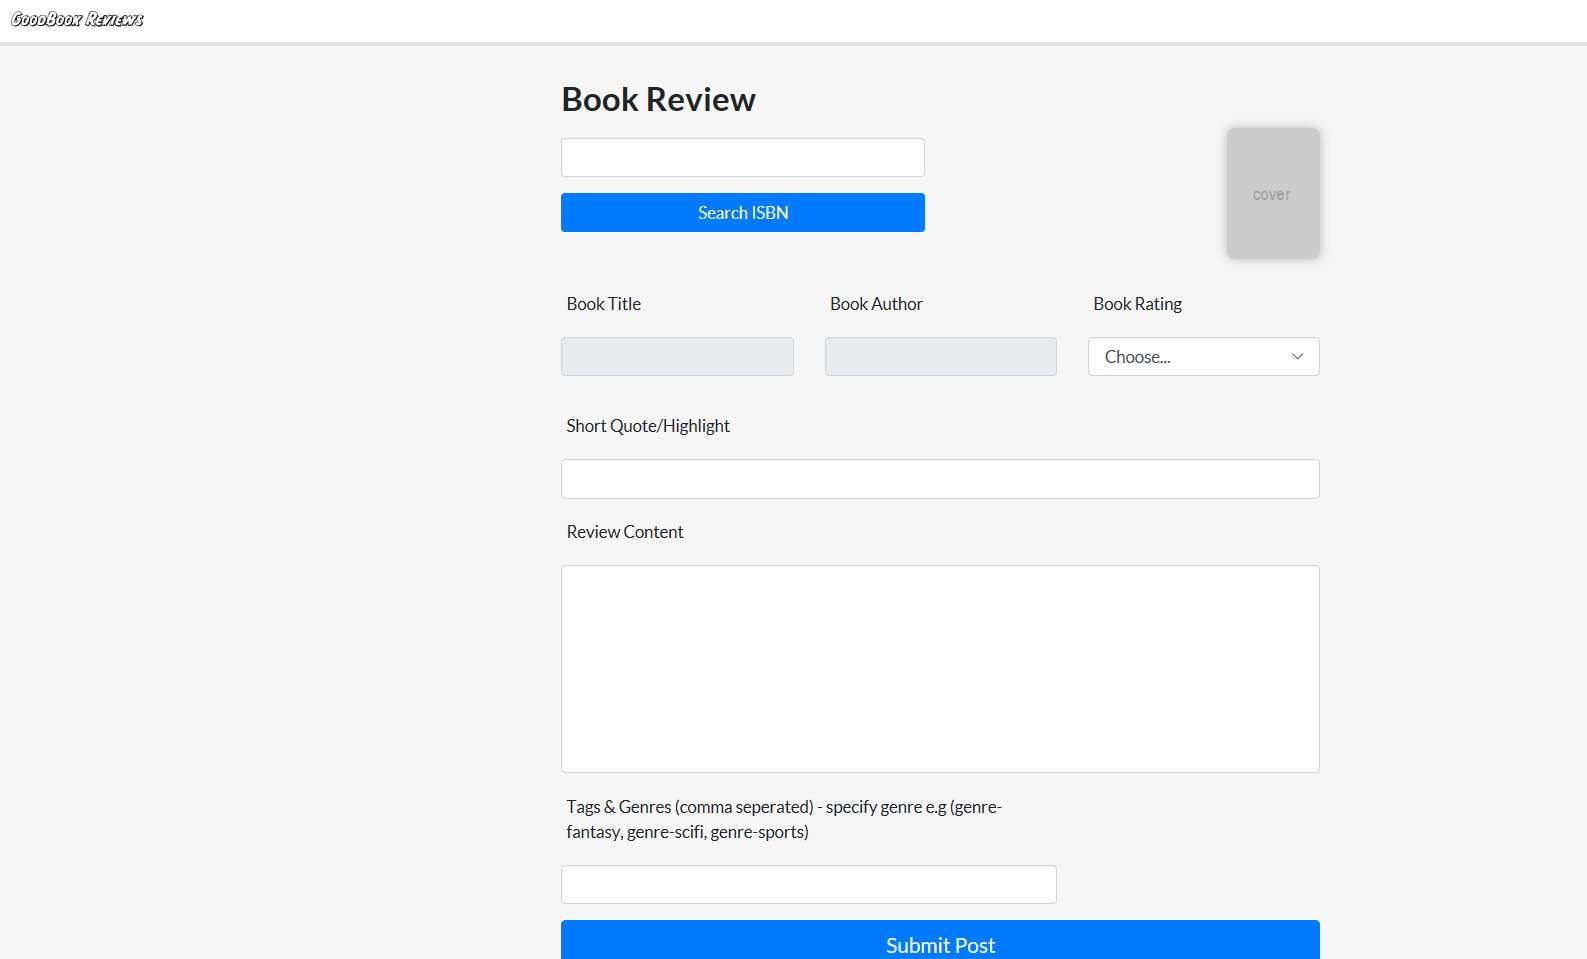Viewport: 1587px width, 959px height.
Task: Submit the review with Submit Post
Action: tap(940, 942)
